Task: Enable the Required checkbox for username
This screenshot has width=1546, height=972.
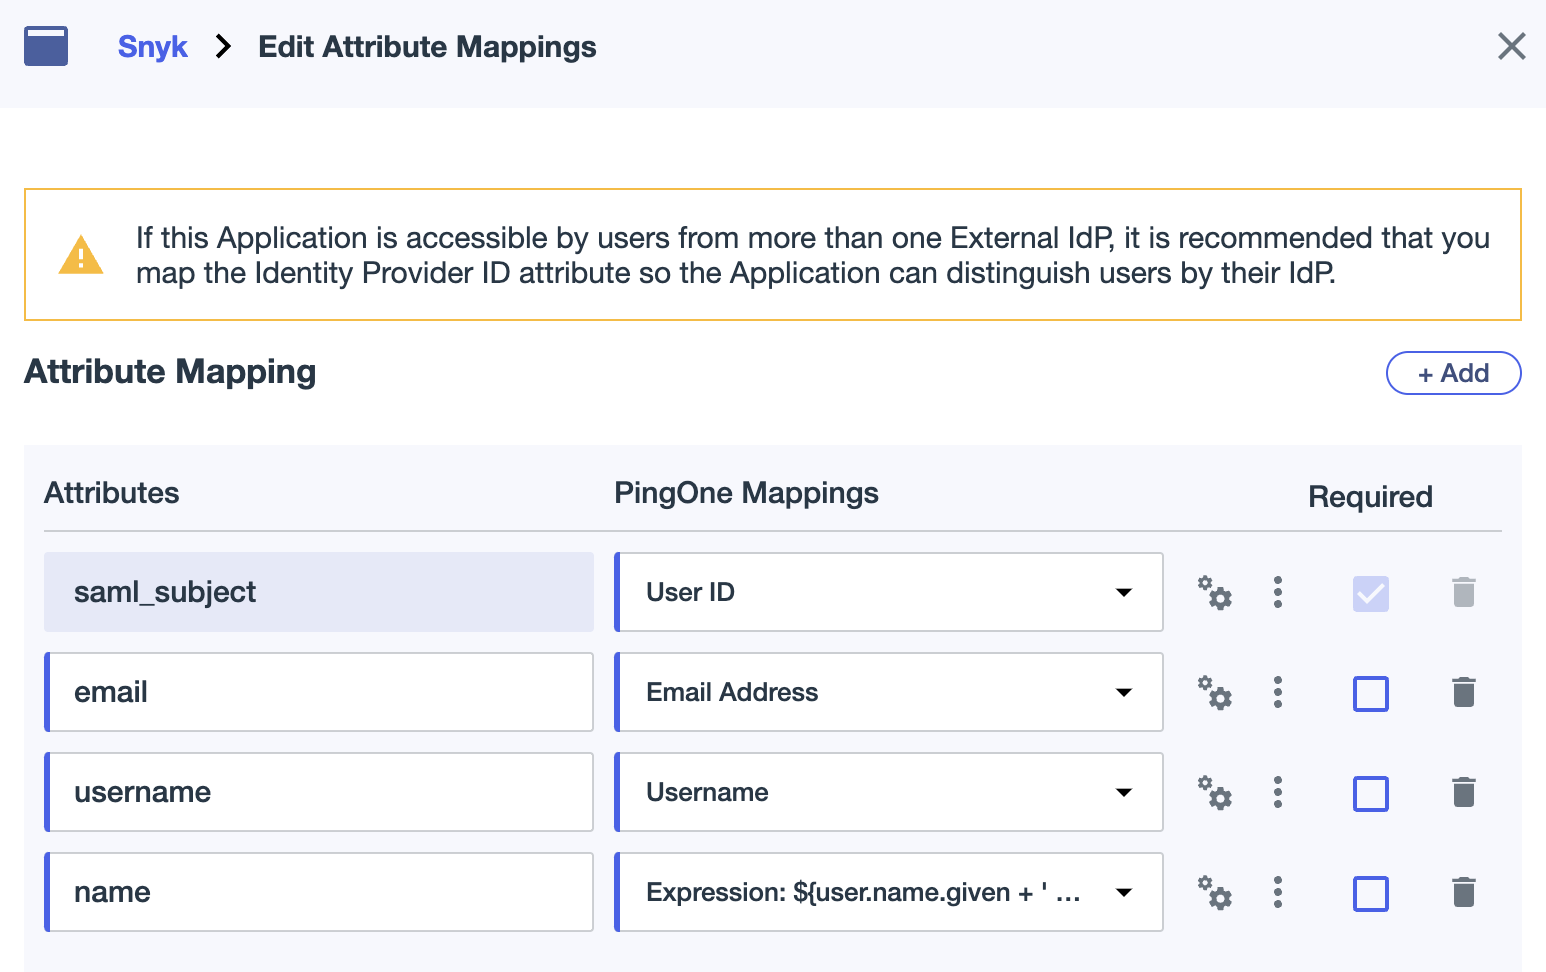Action: click(x=1370, y=793)
